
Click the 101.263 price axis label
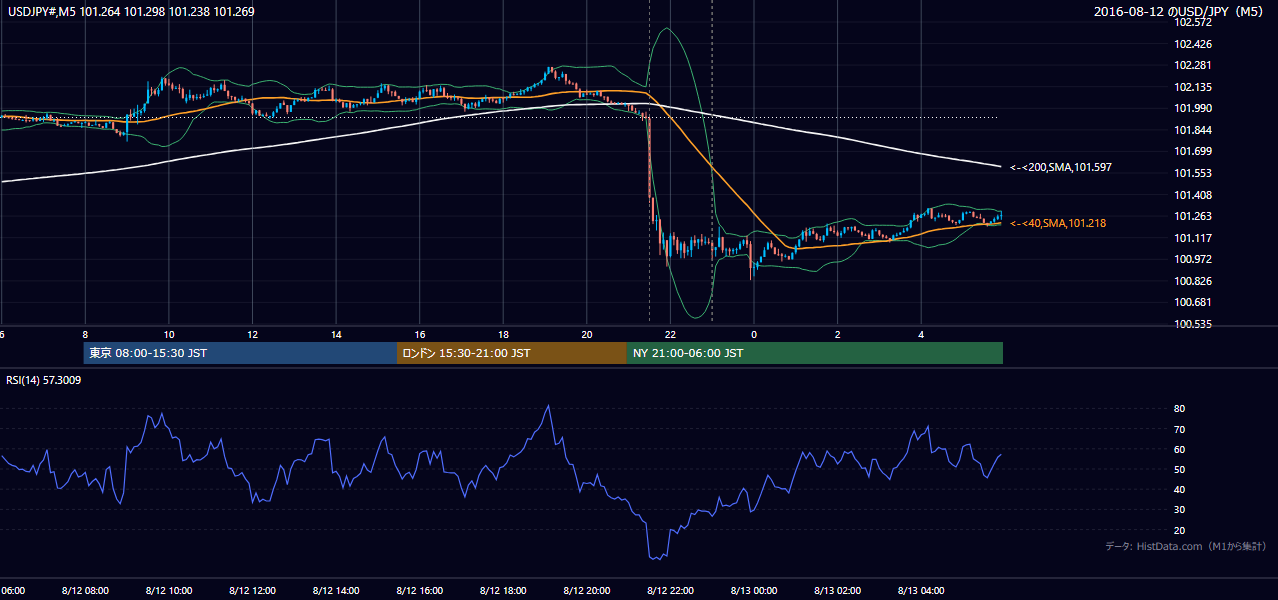(x=1194, y=216)
